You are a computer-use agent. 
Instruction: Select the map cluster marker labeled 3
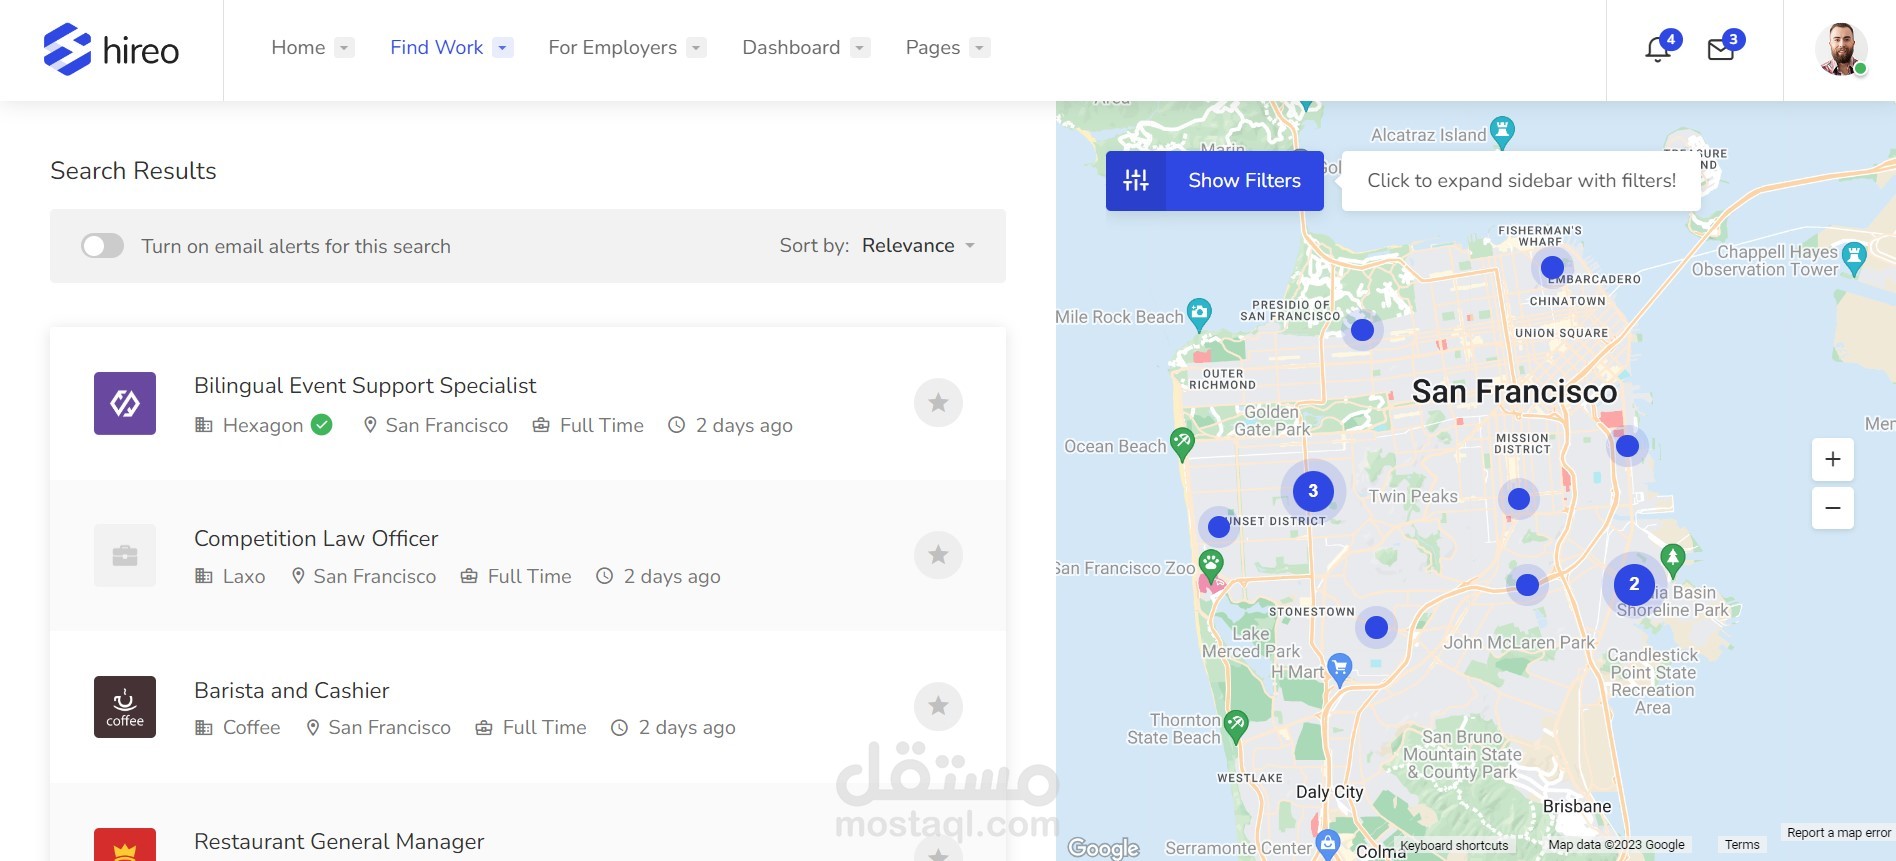pos(1313,491)
